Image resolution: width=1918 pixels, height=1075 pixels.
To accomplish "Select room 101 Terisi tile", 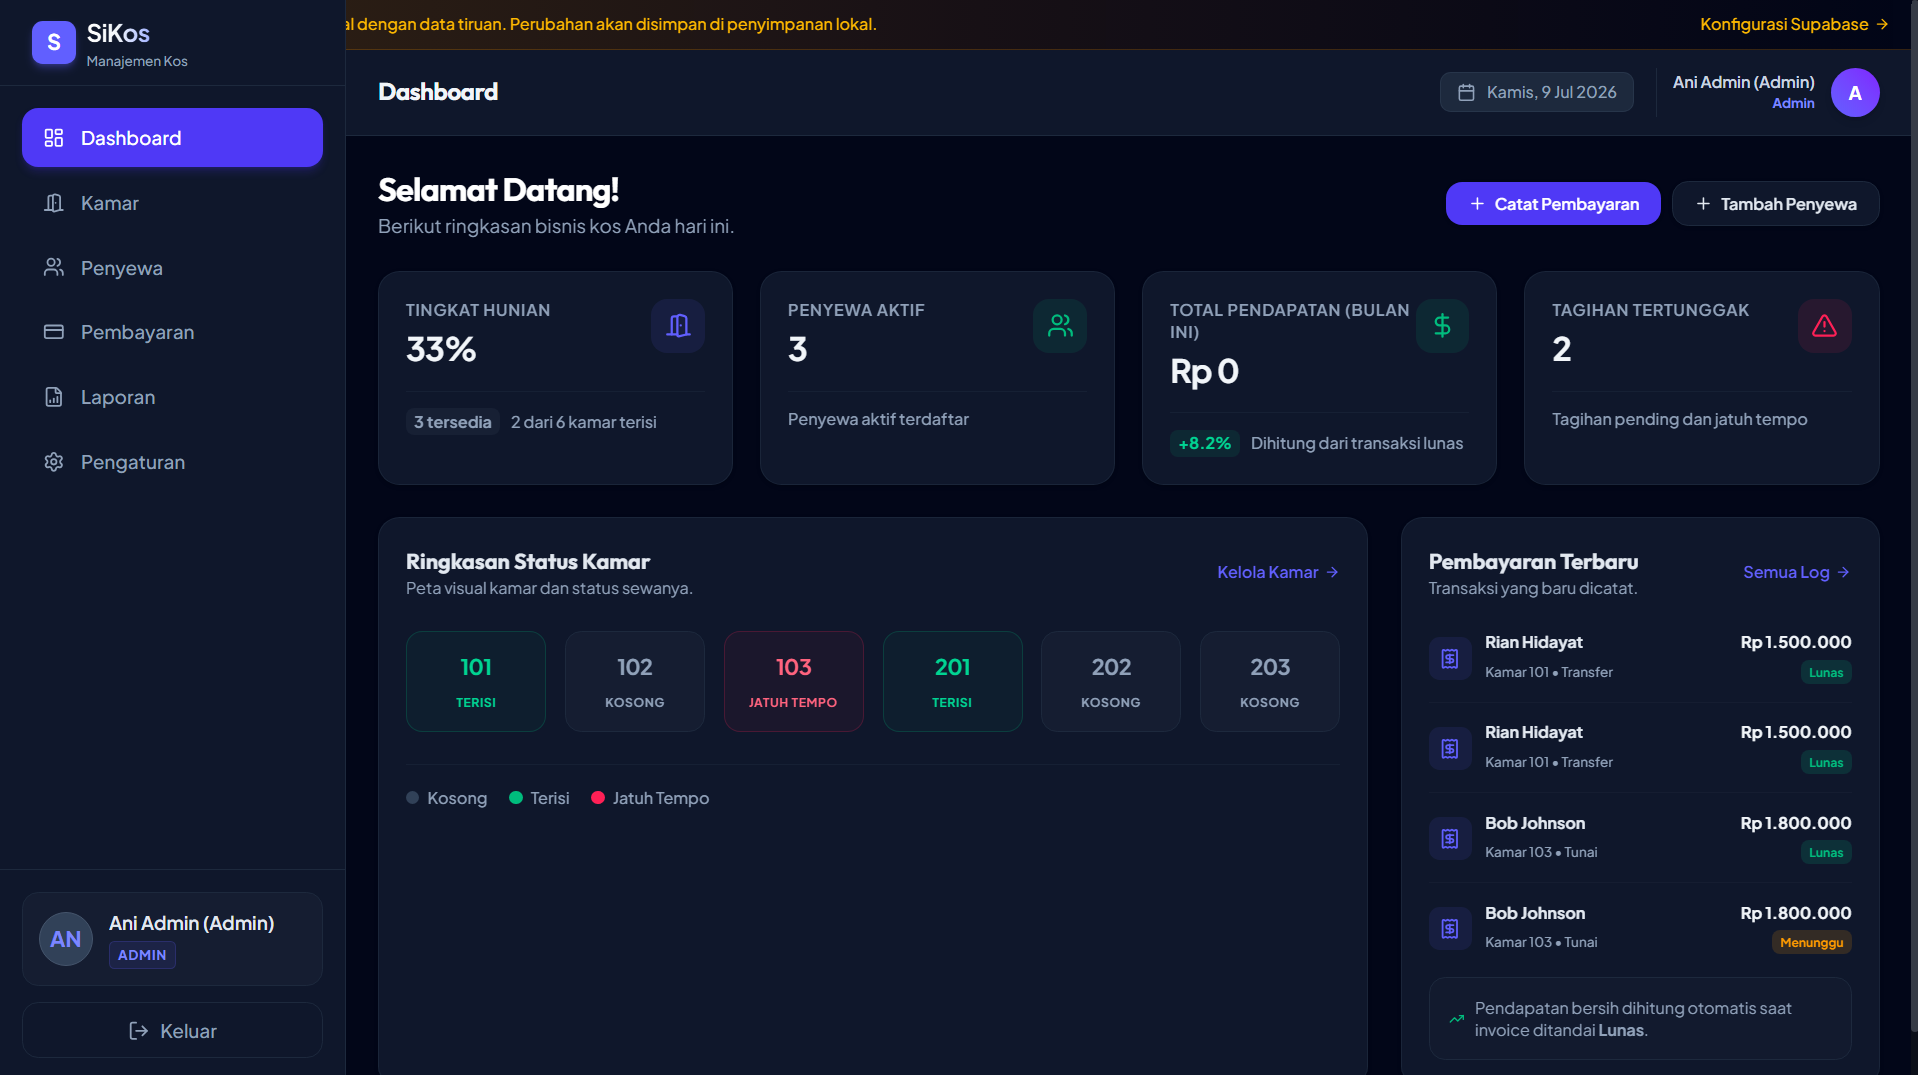I will 476,681.
